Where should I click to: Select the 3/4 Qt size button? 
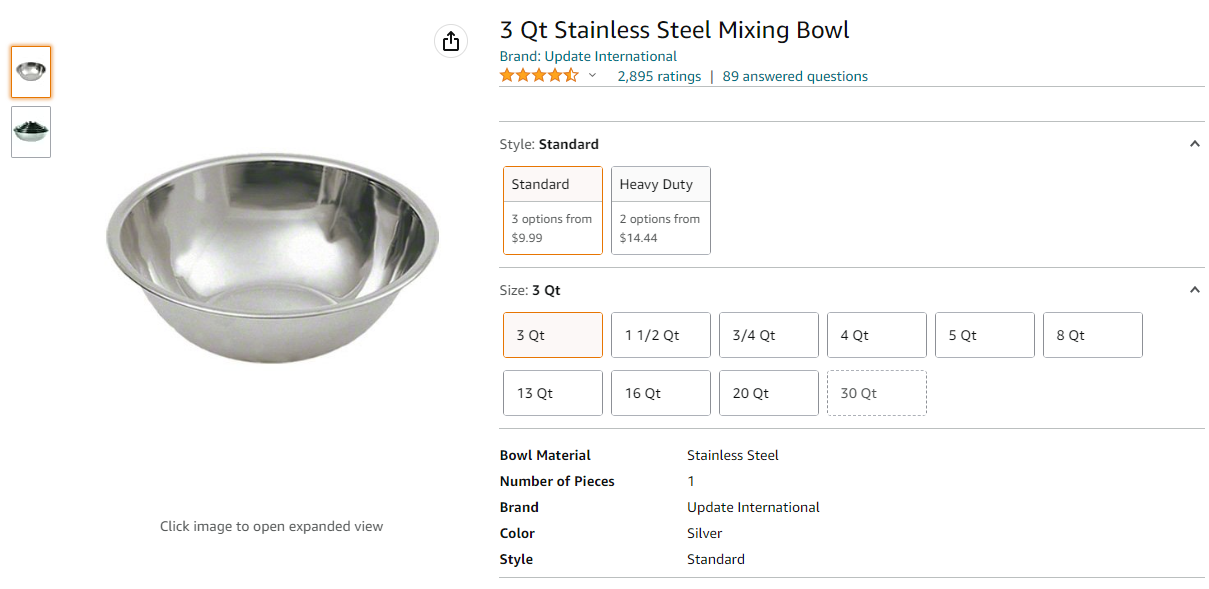coord(769,335)
